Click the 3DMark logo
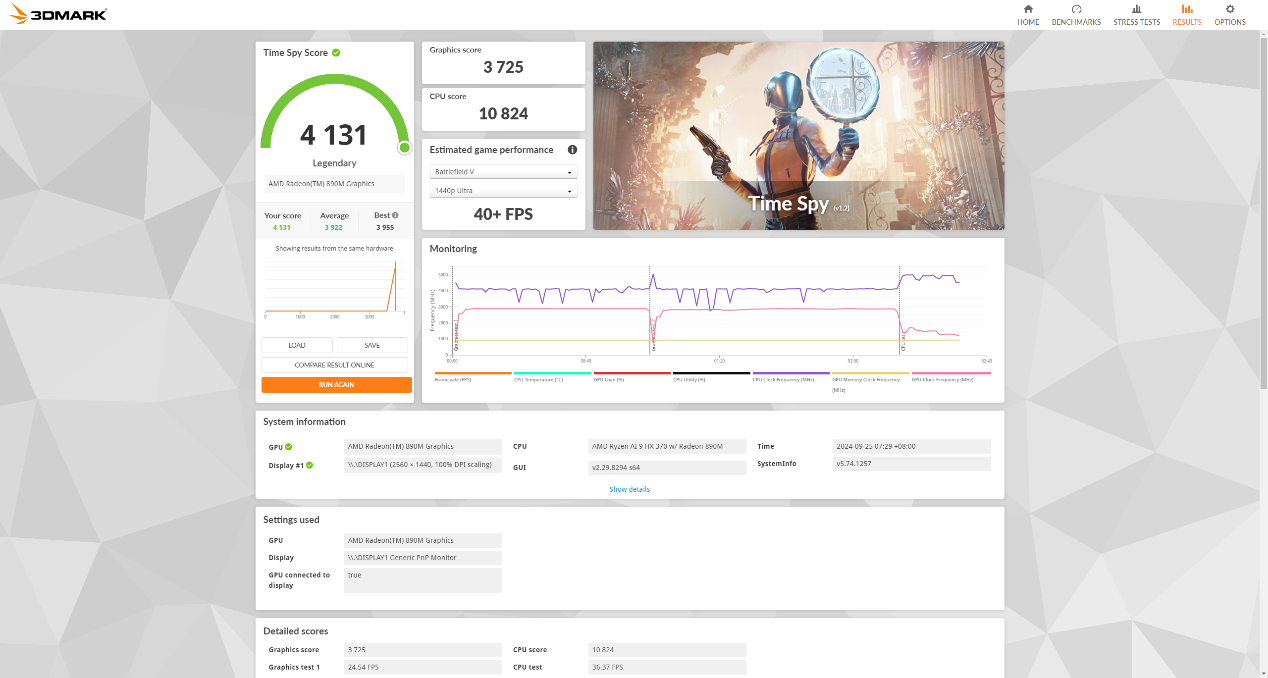The image size is (1268, 678). [x=55, y=15]
